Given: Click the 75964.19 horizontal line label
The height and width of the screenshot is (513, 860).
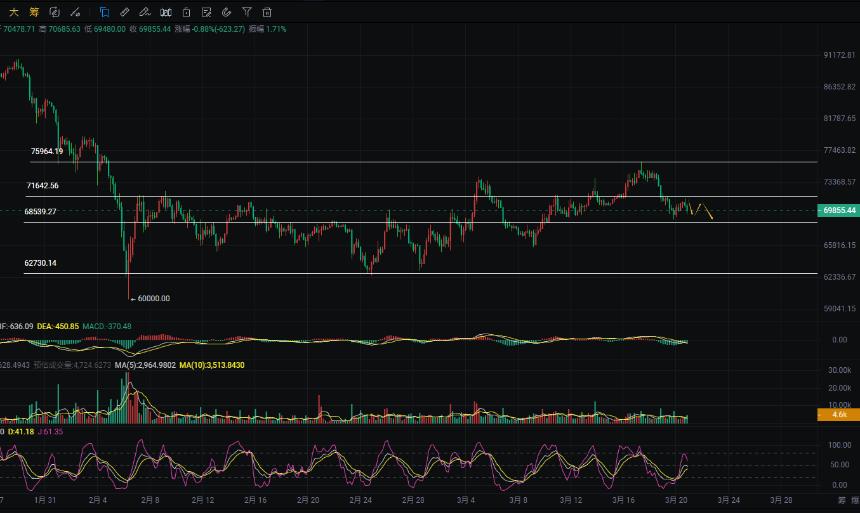Looking at the screenshot, I should pos(47,151).
